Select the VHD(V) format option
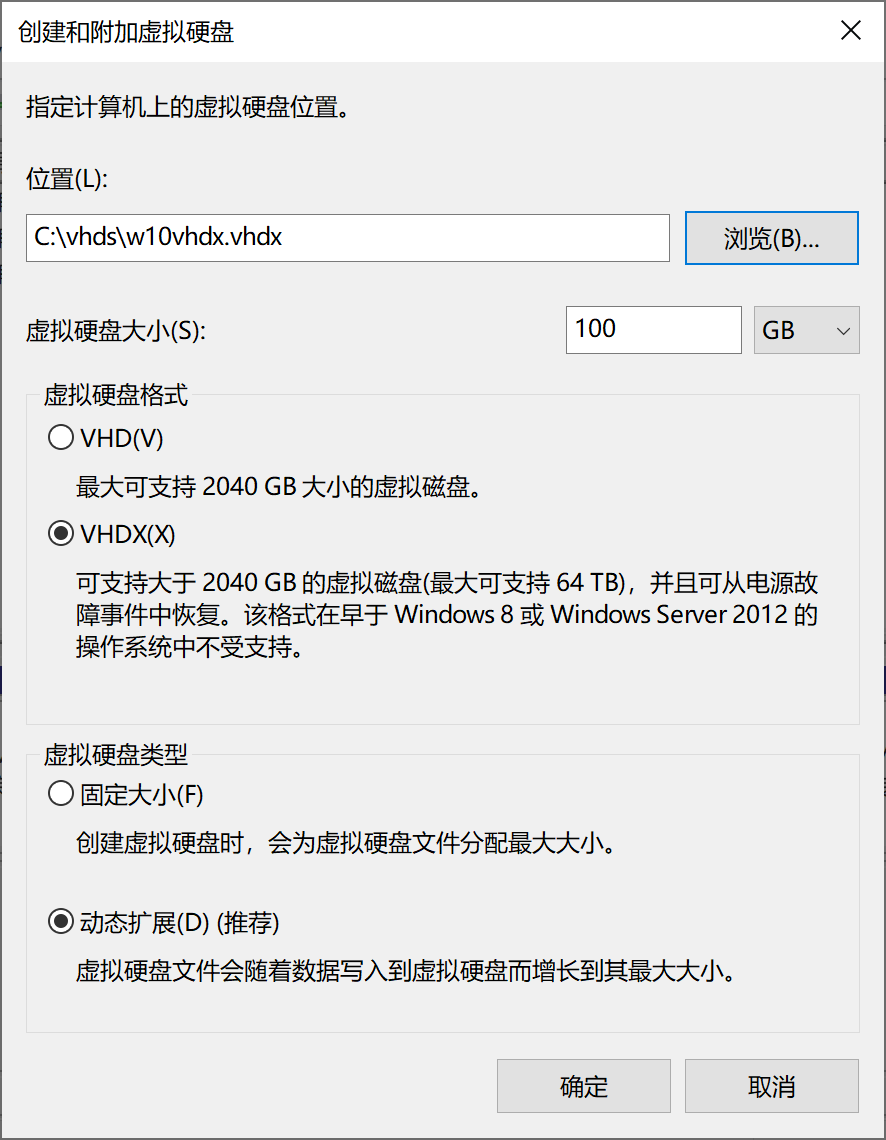 (x=60, y=437)
